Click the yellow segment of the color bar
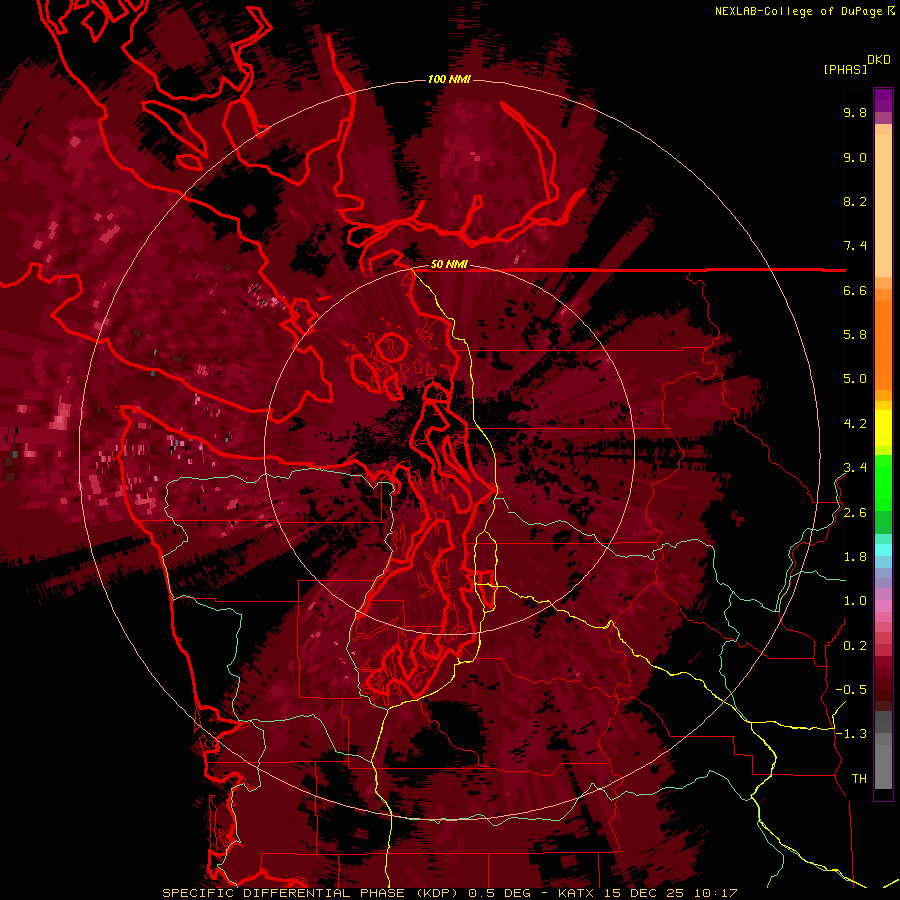The width and height of the screenshot is (900, 900). point(883,428)
